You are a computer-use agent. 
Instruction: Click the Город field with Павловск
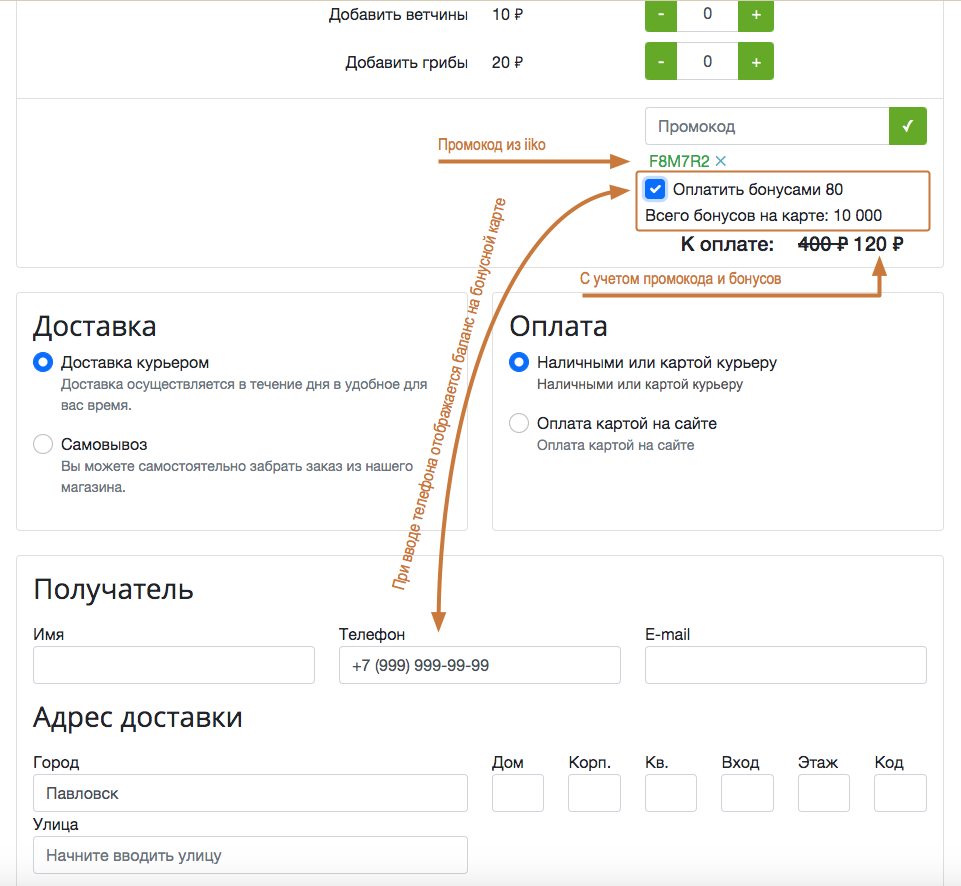tap(250, 793)
